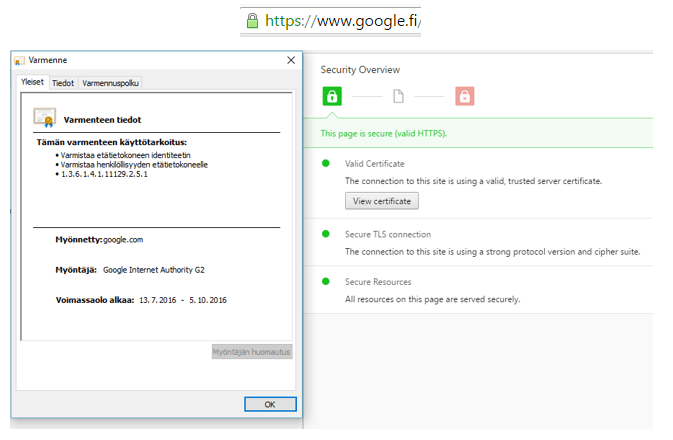The width and height of the screenshot is (673, 440).
Task: Close the Varmenne dialog
Action: 291,60
